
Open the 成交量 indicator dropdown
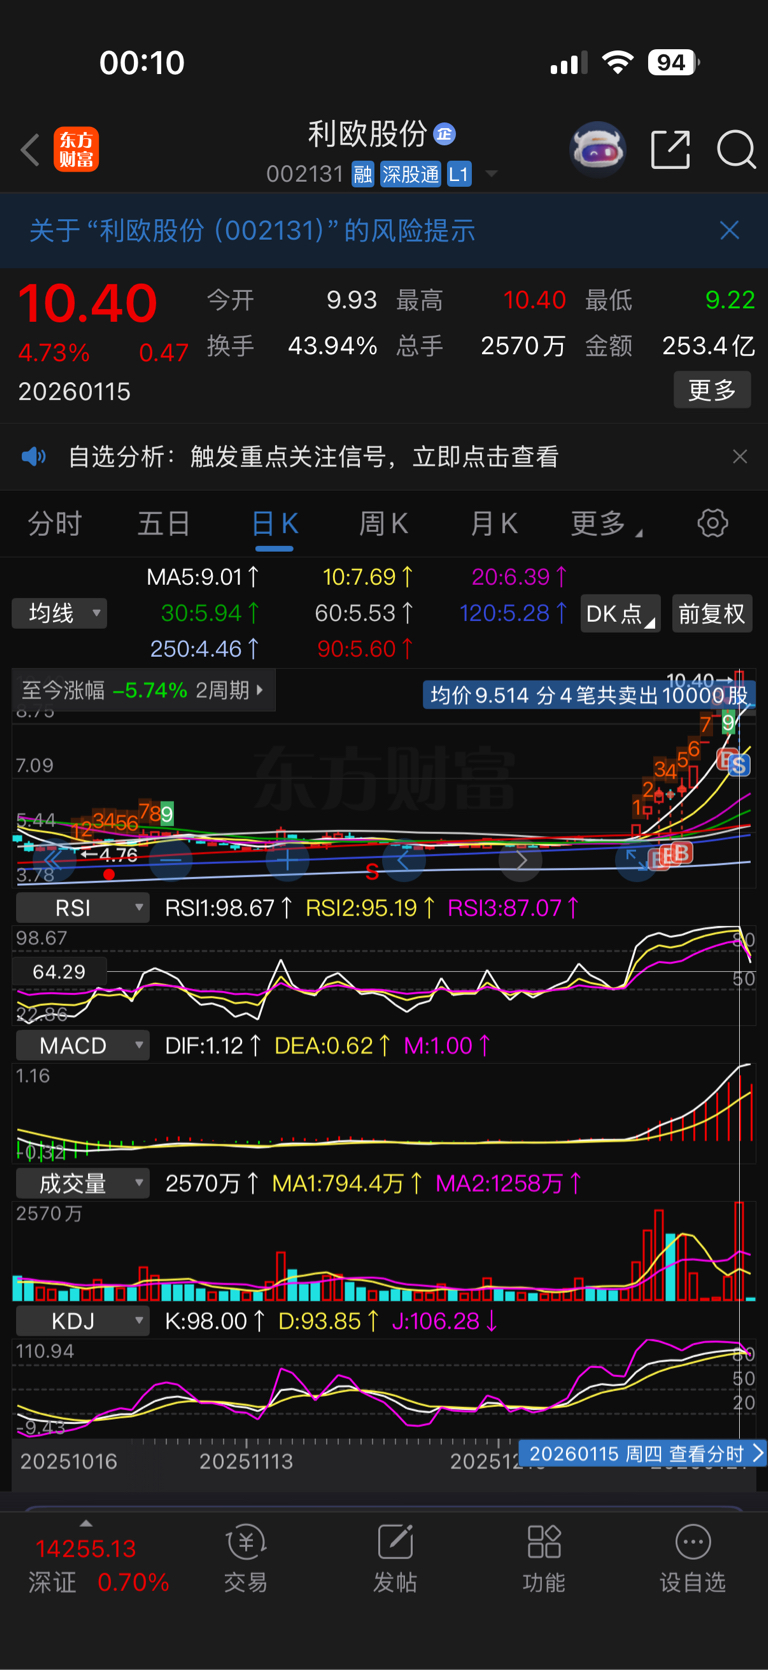83,1184
